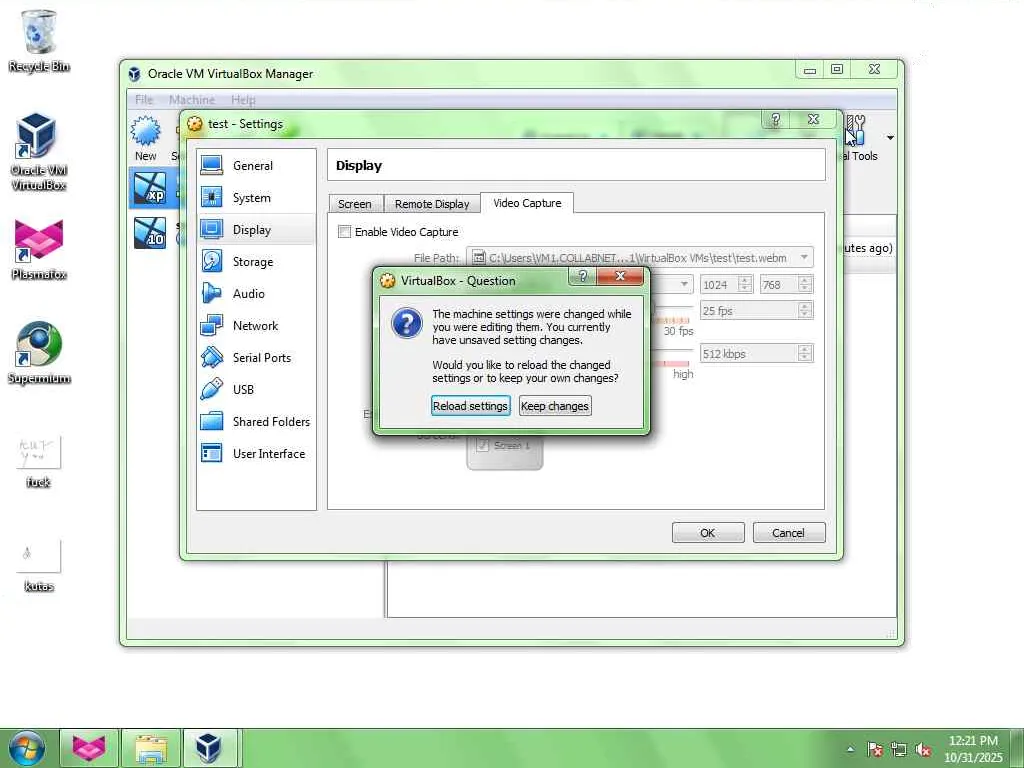
Task: Select the kutas file on desktop
Action: coord(39,566)
